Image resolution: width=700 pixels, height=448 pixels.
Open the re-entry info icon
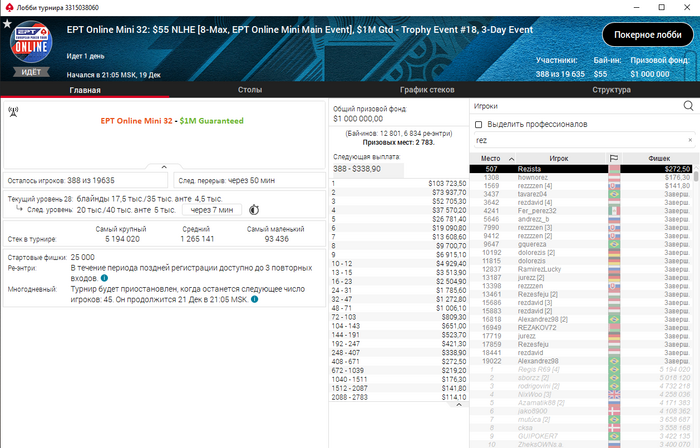pyautogui.click(x=104, y=278)
